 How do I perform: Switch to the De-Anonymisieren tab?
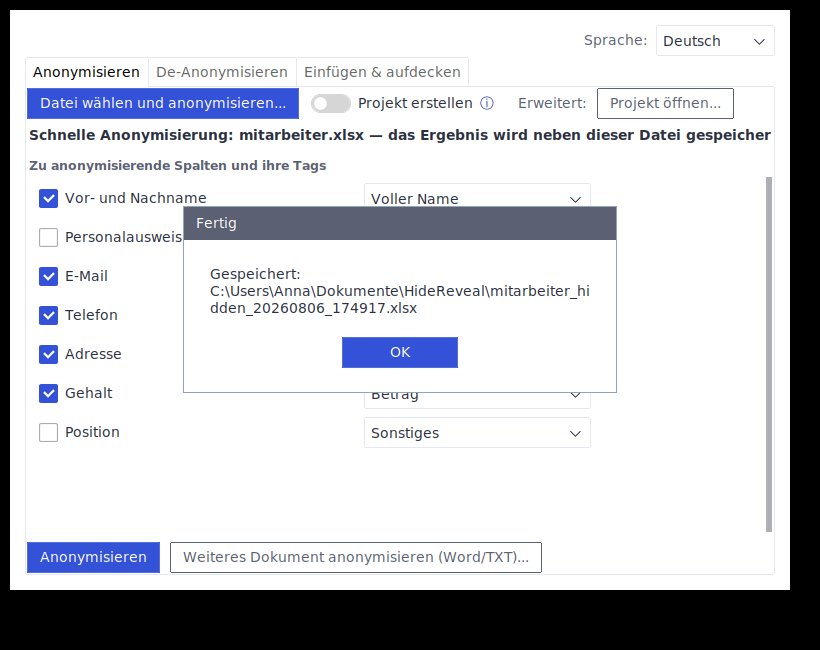click(x=222, y=72)
